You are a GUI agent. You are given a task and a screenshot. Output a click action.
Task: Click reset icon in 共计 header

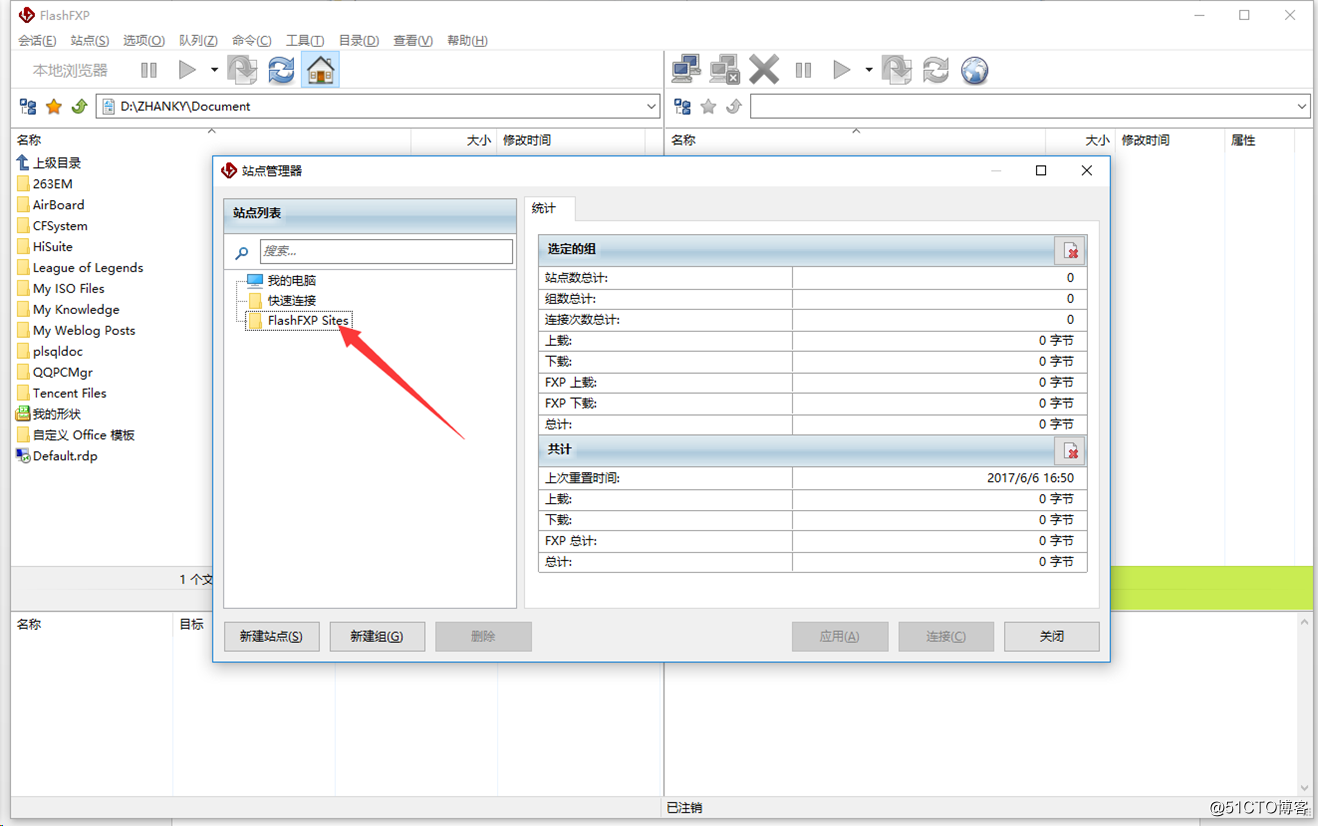(x=1070, y=451)
